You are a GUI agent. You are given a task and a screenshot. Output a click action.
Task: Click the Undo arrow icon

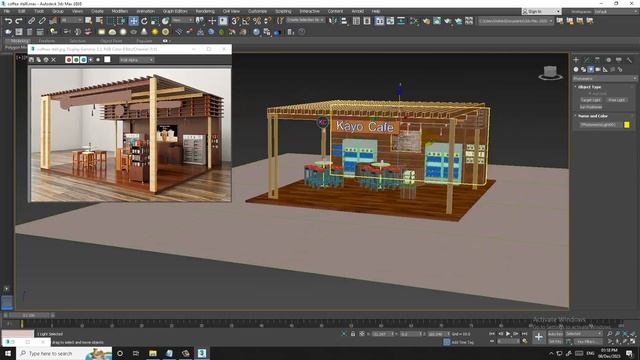pyautogui.click(x=8, y=20)
